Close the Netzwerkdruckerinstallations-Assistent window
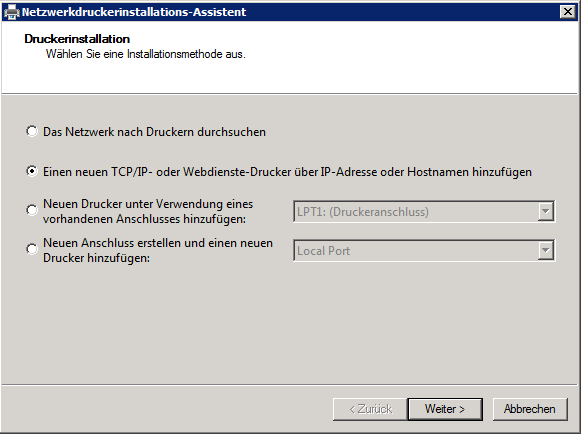The height and width of the screenshot is (434, 581). coord(567,12)
